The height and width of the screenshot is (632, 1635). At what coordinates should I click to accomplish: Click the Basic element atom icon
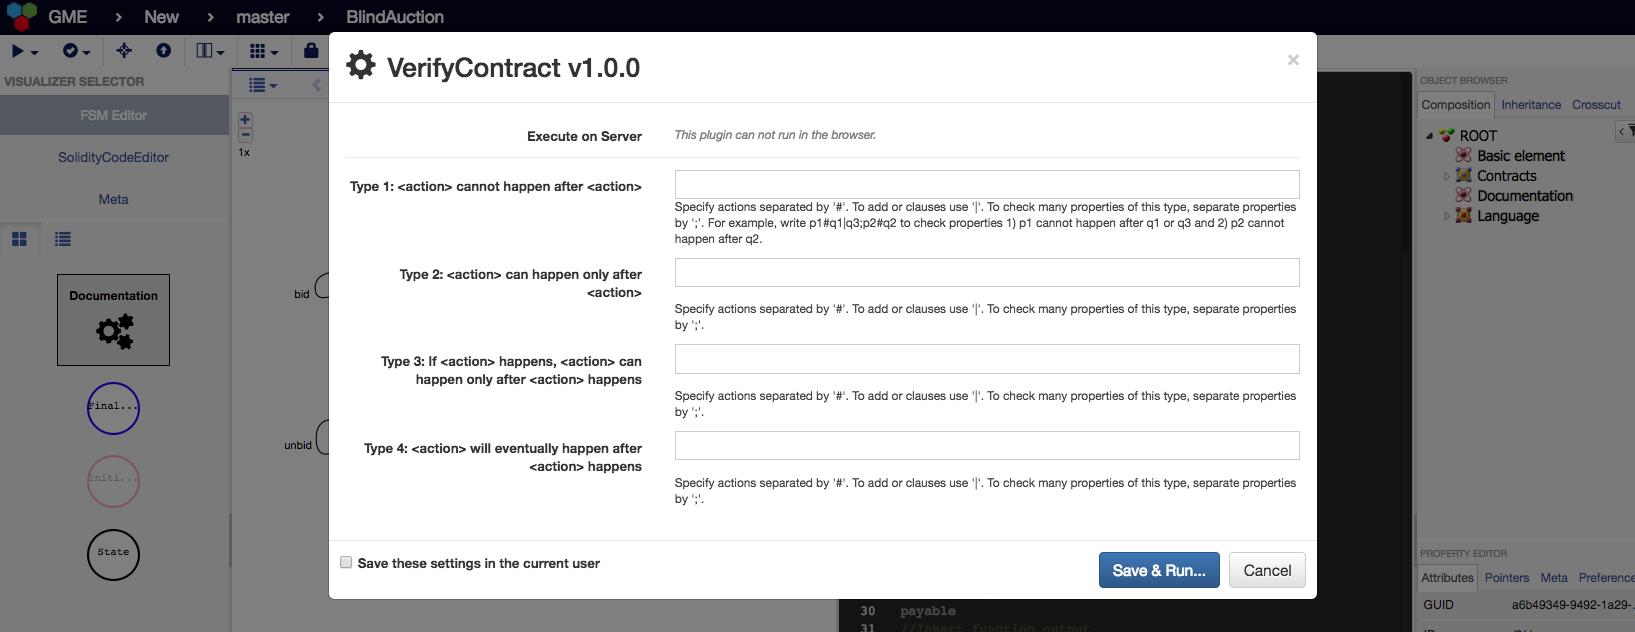click(x=1464, y=155)
